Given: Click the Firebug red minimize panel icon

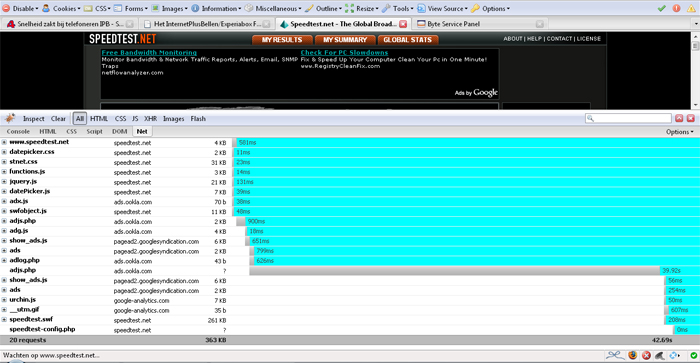Looking at the screenshot, I should [679, 118].
